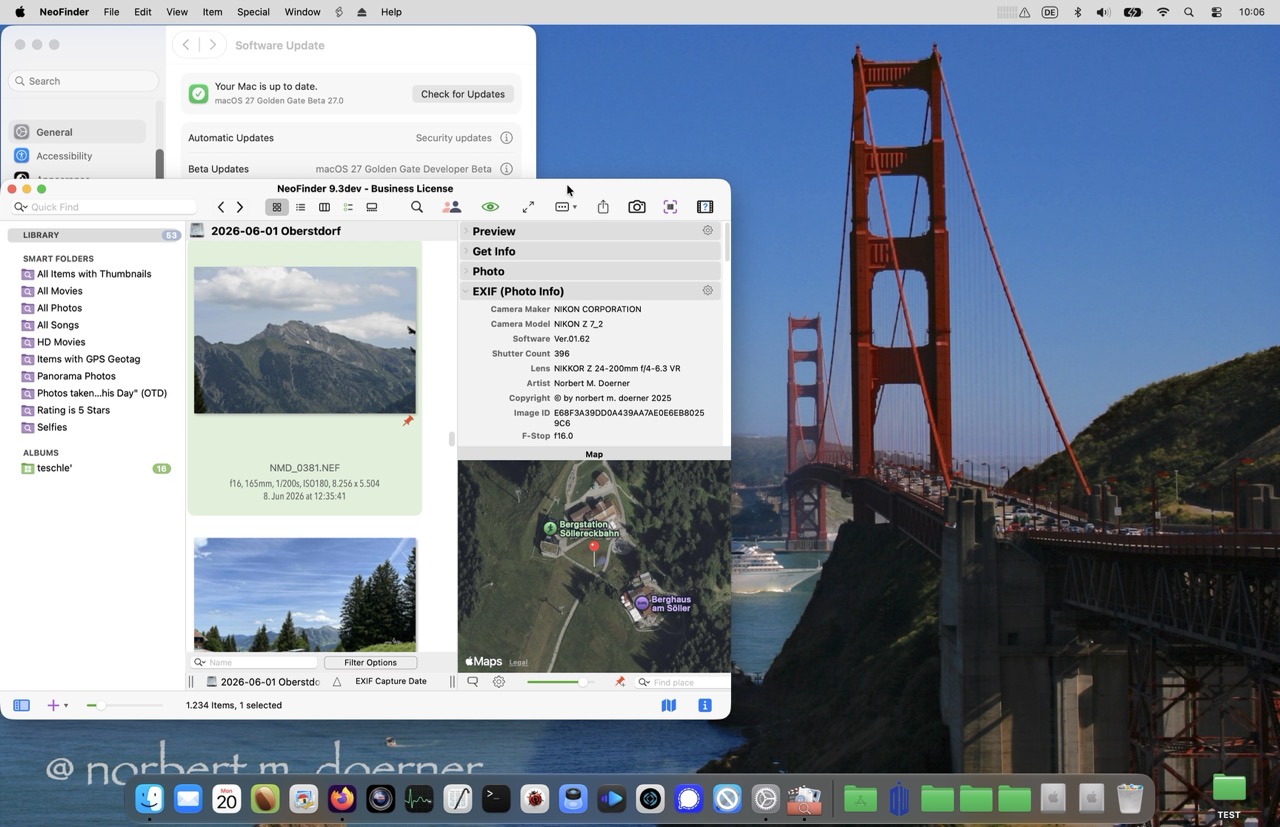The width and height of the screenshot is (1280, 827).
Task: Click the gear icon in EXIF header
Action: (x=708, y=290)
